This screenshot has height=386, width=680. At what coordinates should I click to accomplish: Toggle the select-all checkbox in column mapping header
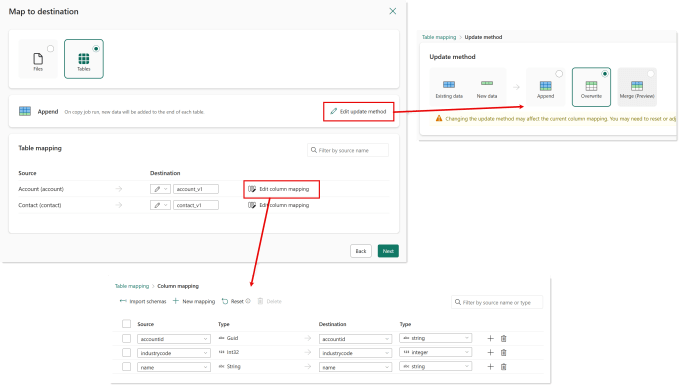point(126,324)
